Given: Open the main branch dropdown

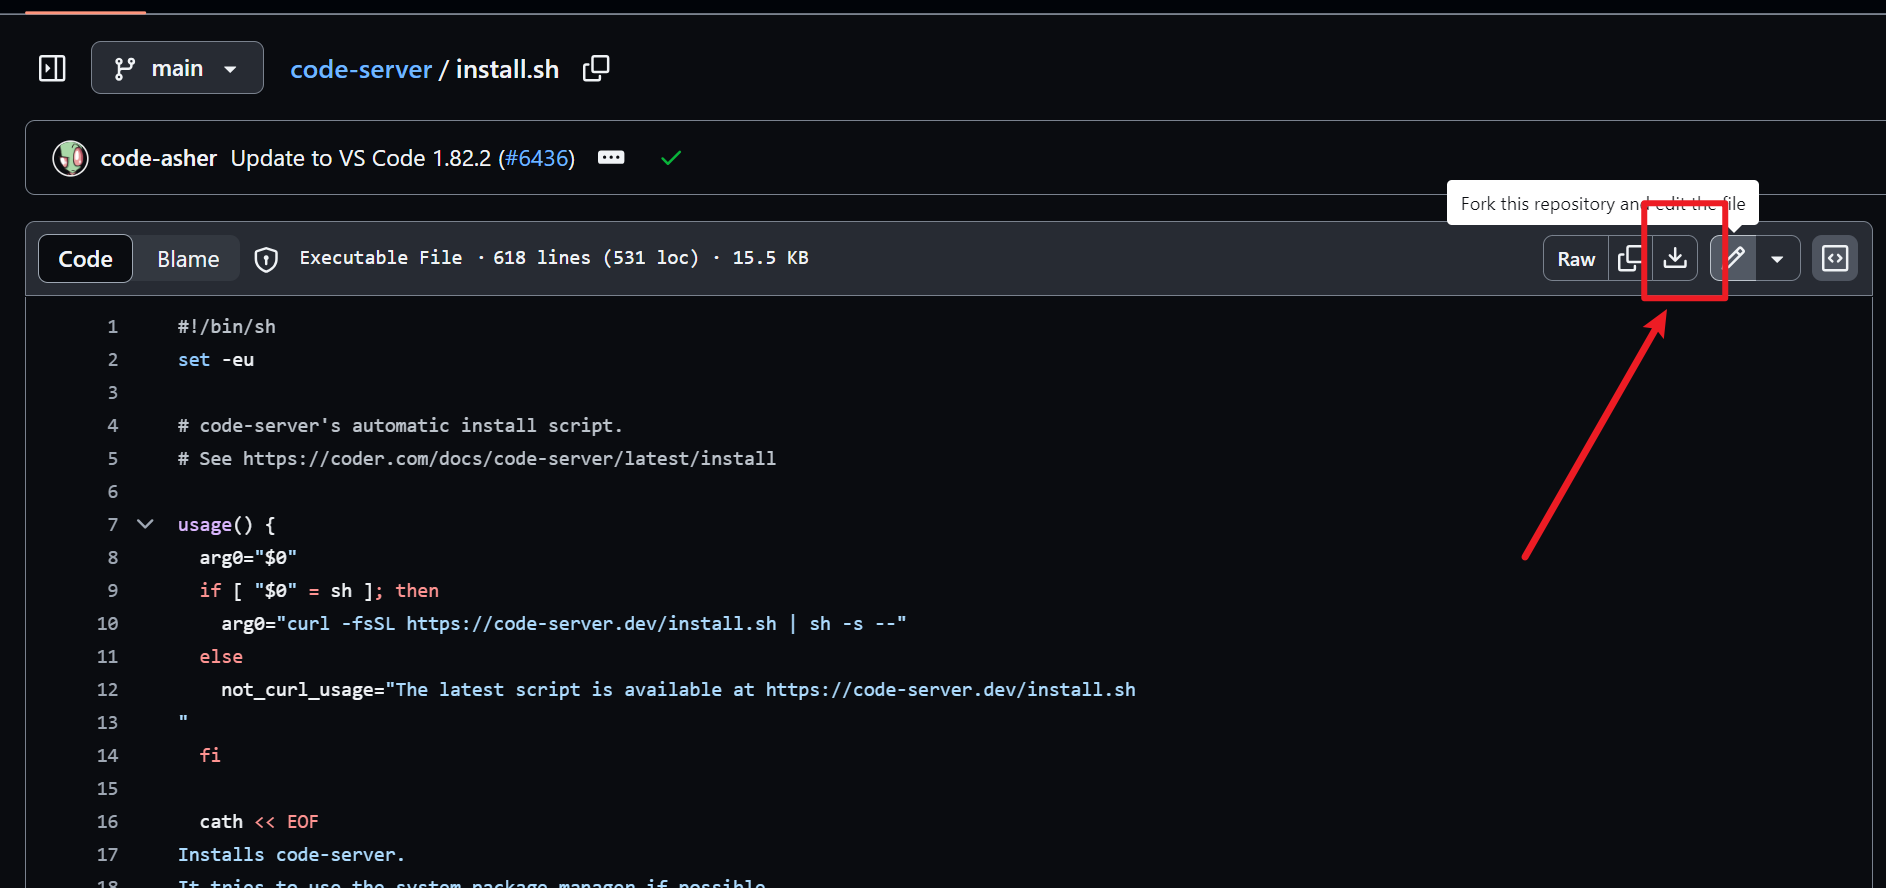Looking at the screenshot, I should [x=177, y=68].
